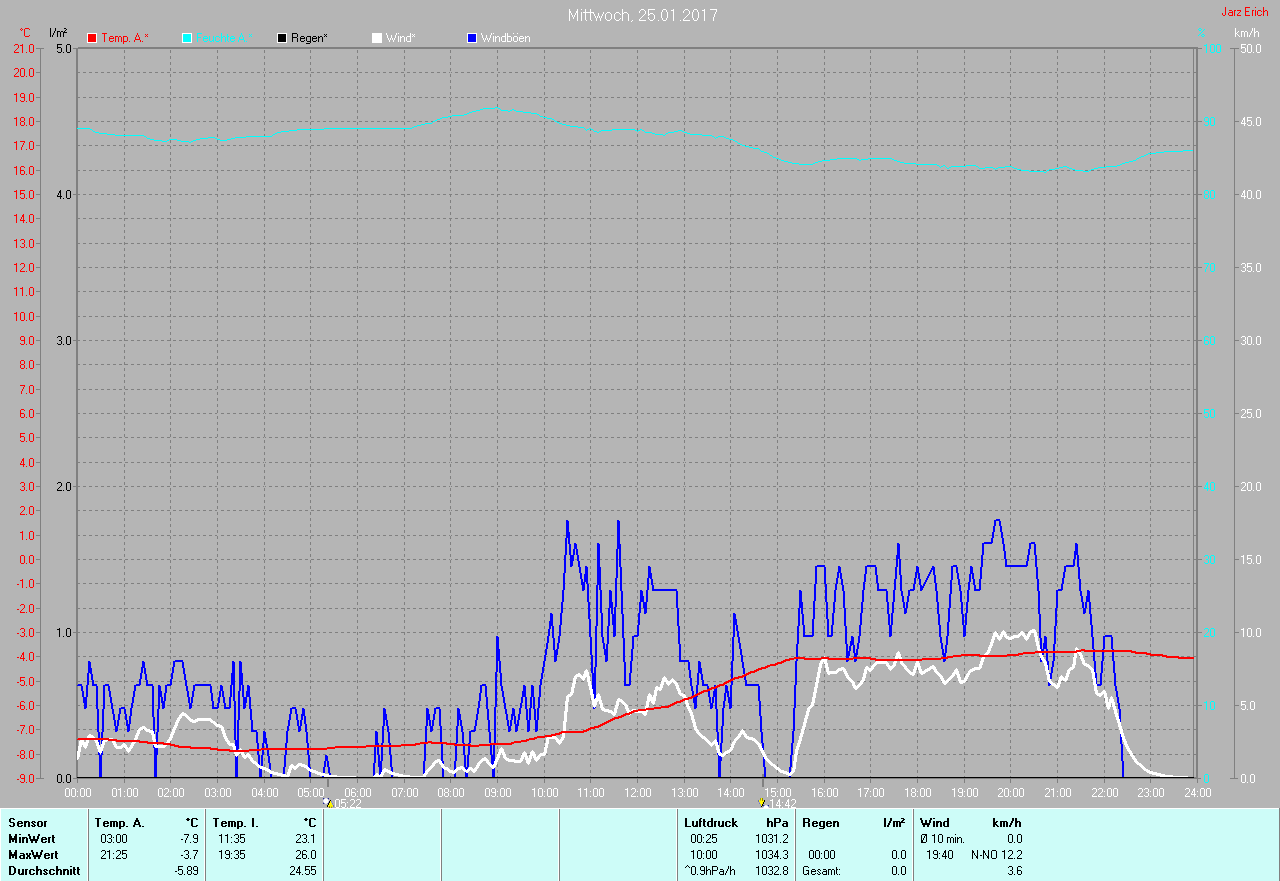Click the 19:40 wind maximum time
Image resolution: width=1280 pixels, height=881 pixels.
(940, 855)
